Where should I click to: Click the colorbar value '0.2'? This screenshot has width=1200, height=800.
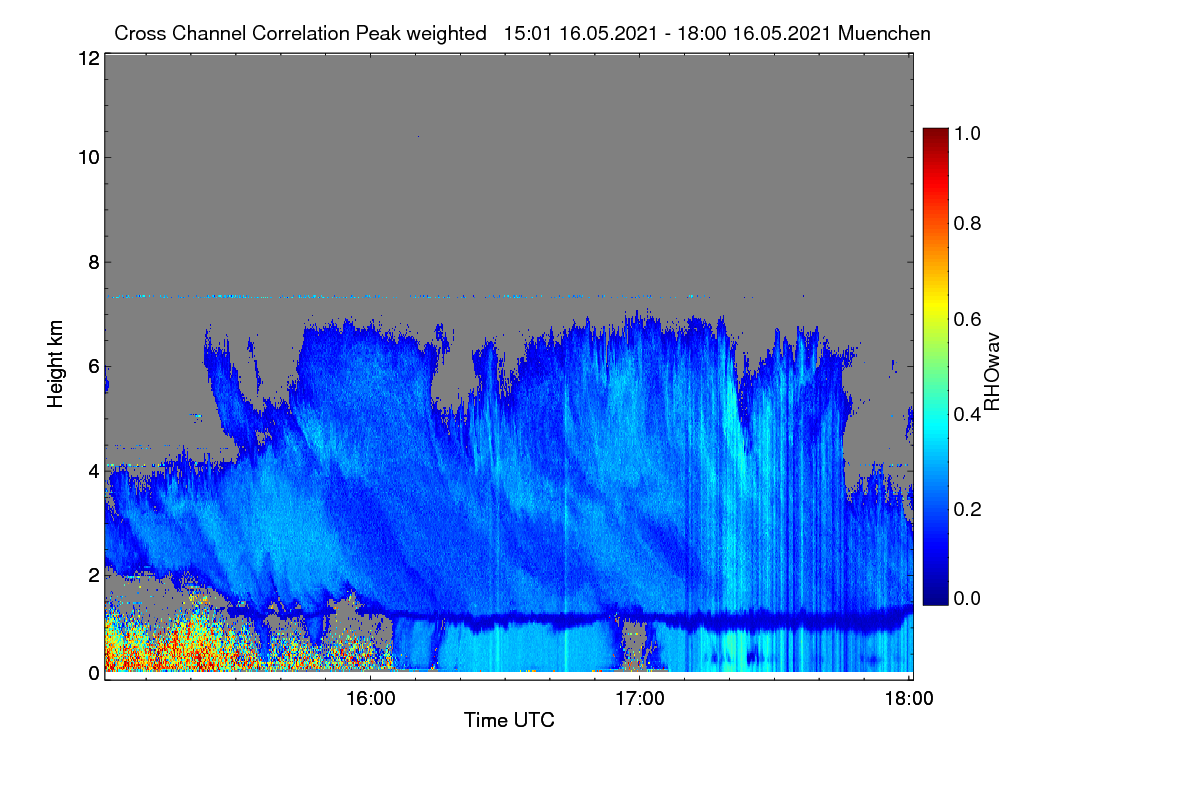click(x=966, y=509)
